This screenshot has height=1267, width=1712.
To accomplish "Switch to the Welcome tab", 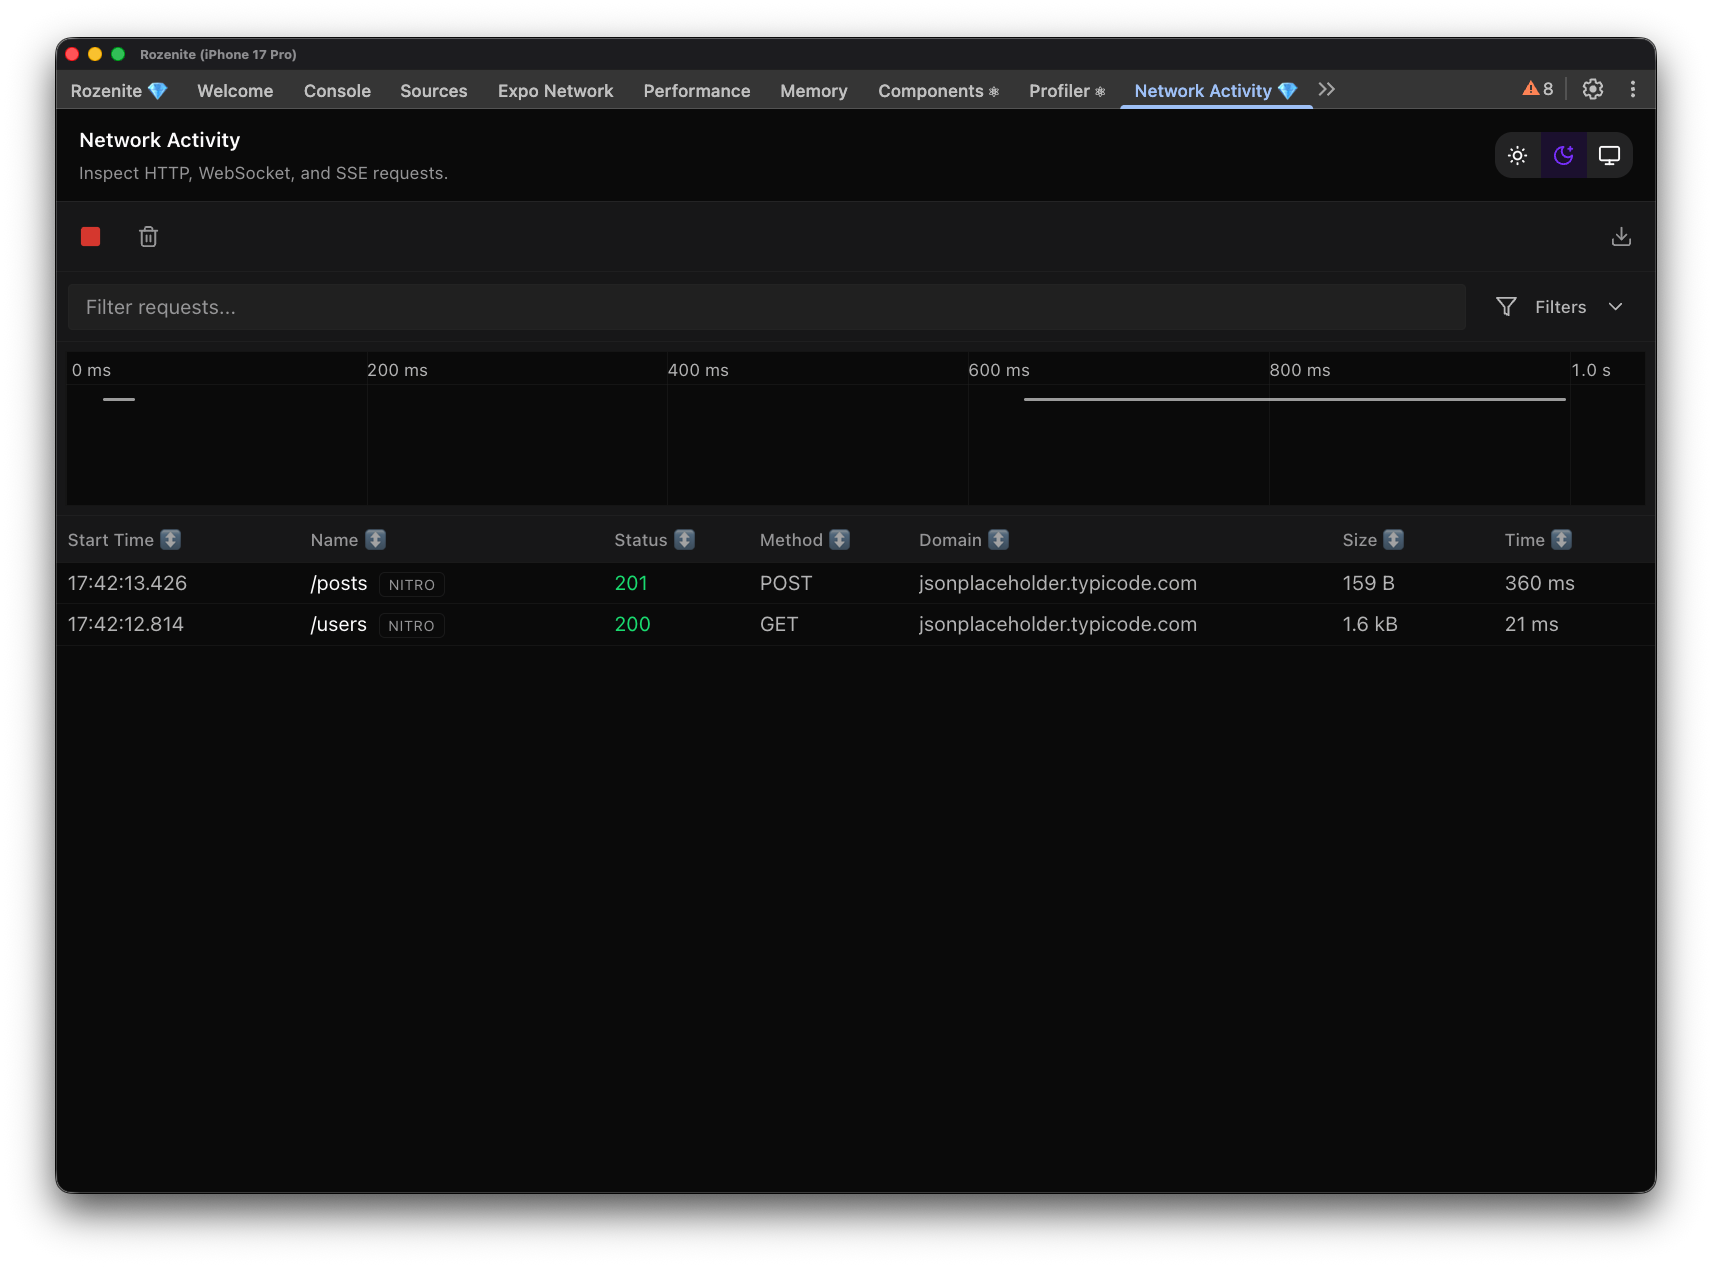I will pyautogui.click(x=235, y=90).
